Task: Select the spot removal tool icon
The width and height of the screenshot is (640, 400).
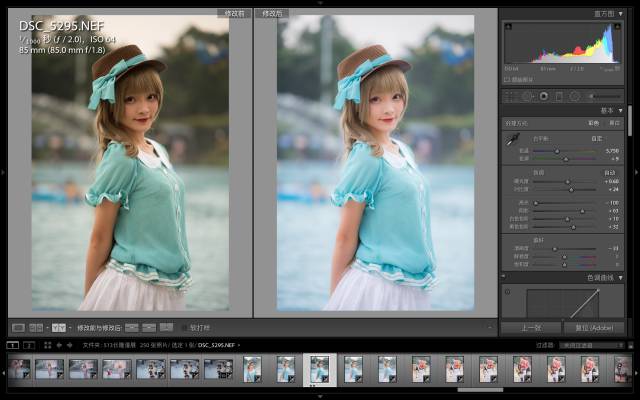Action: 527,97
